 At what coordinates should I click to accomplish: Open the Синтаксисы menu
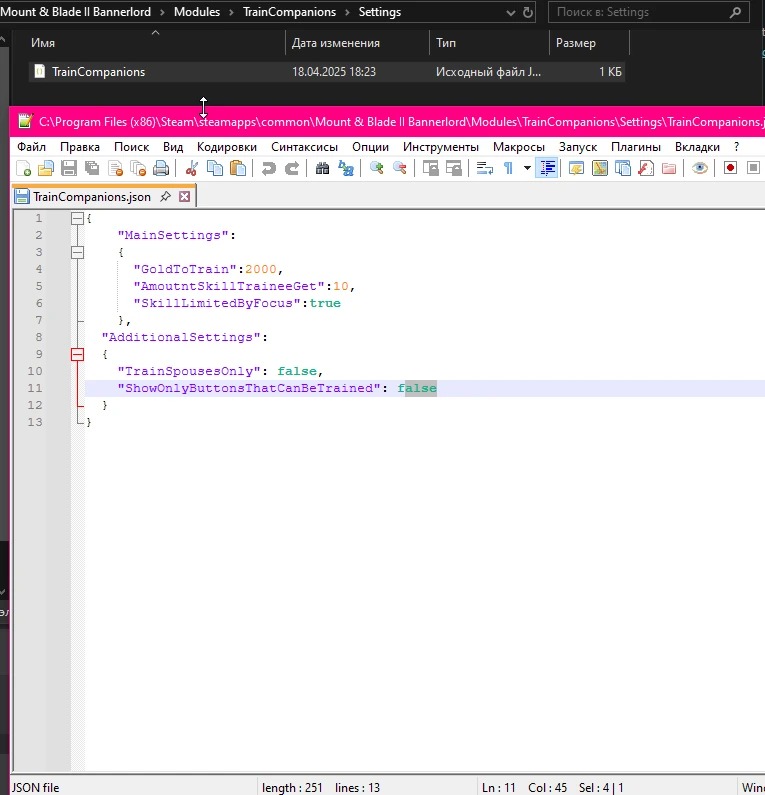pos(304,147)
